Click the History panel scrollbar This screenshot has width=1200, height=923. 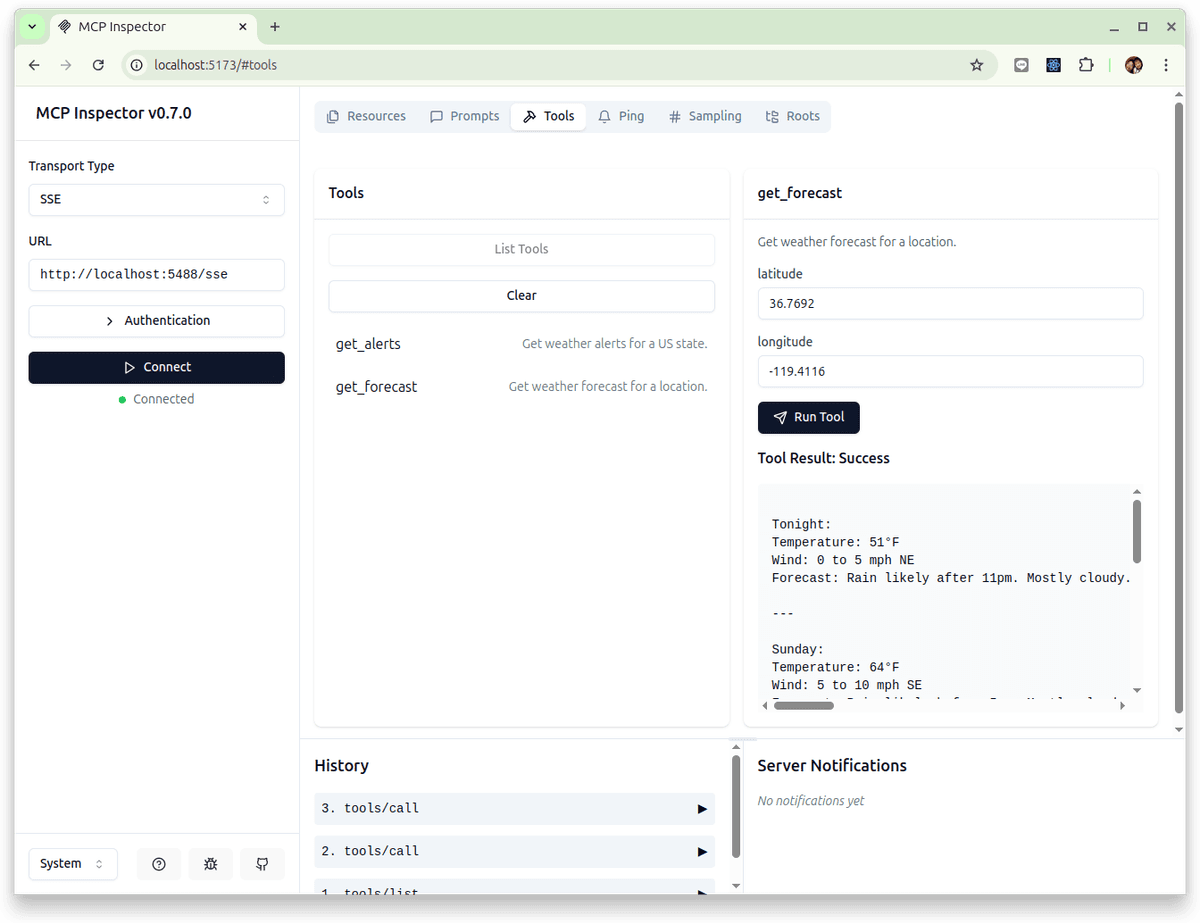tap(736, 807)
